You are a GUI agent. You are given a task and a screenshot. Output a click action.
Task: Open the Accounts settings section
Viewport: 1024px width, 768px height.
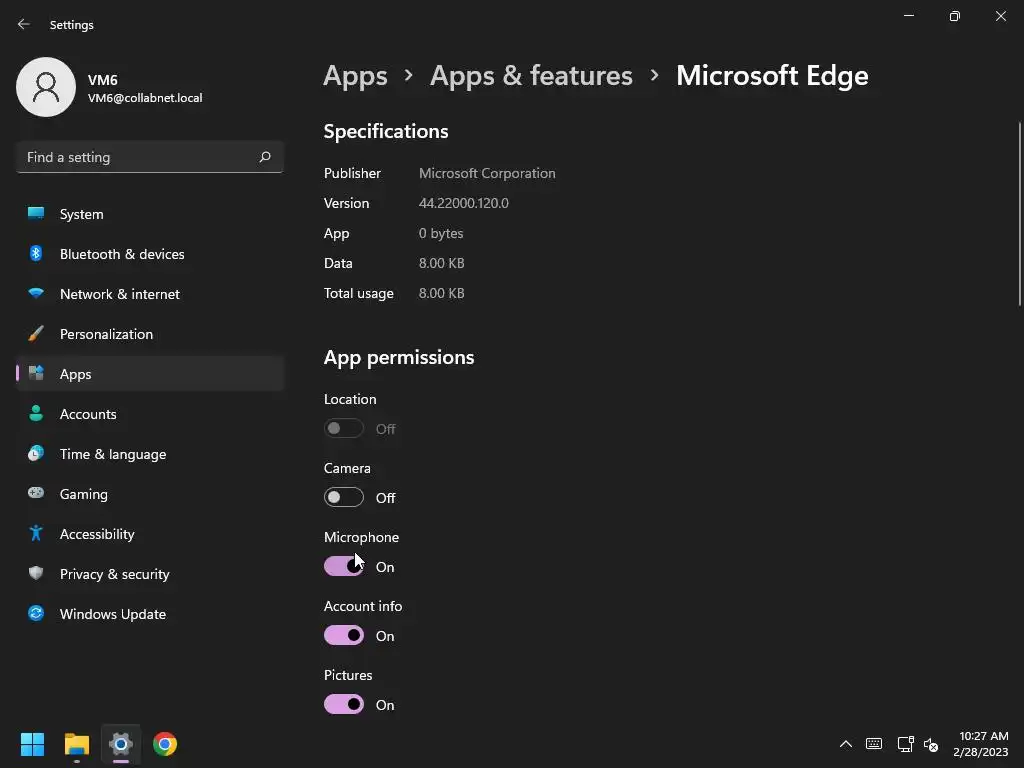point(88,414)
